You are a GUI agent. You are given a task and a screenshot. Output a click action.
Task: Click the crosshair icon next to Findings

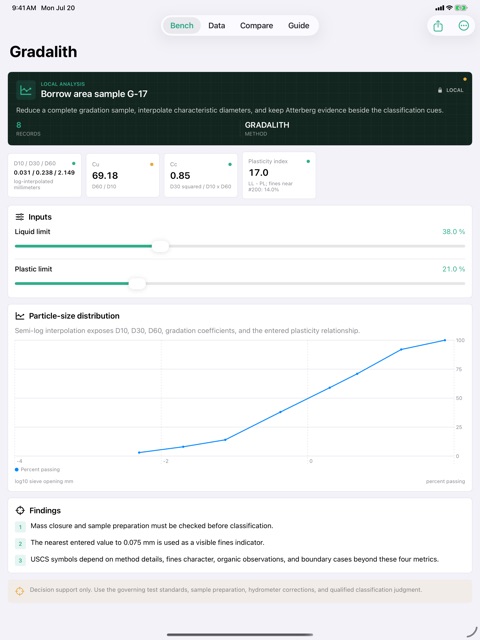pos(20,510)
